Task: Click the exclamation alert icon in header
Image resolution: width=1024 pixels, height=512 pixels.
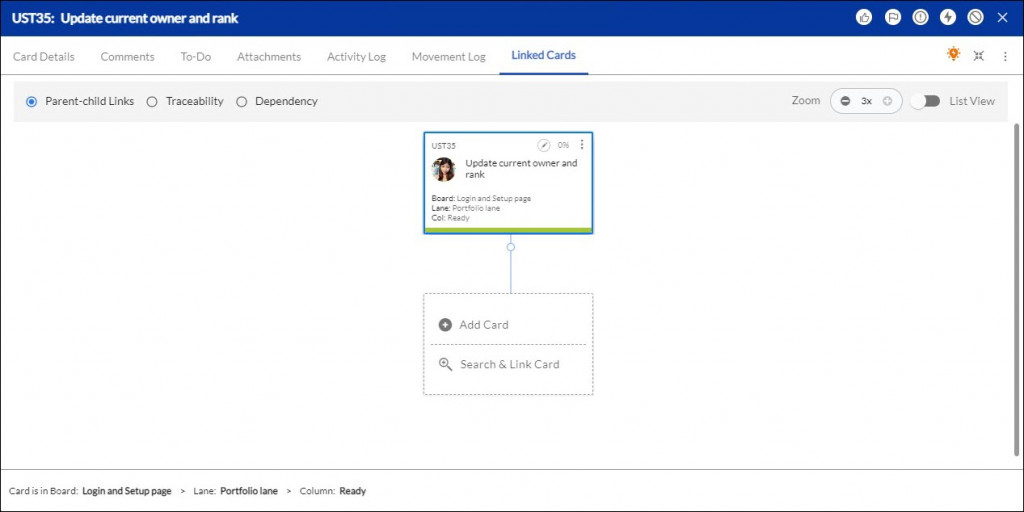Action: click(x=920, y=18)
